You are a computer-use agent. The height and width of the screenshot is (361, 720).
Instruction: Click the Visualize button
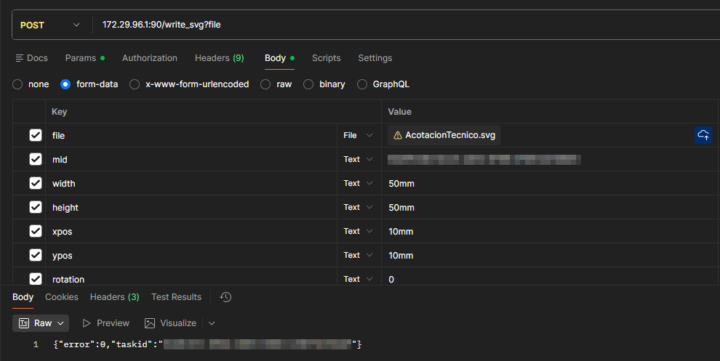coord(170,323)
